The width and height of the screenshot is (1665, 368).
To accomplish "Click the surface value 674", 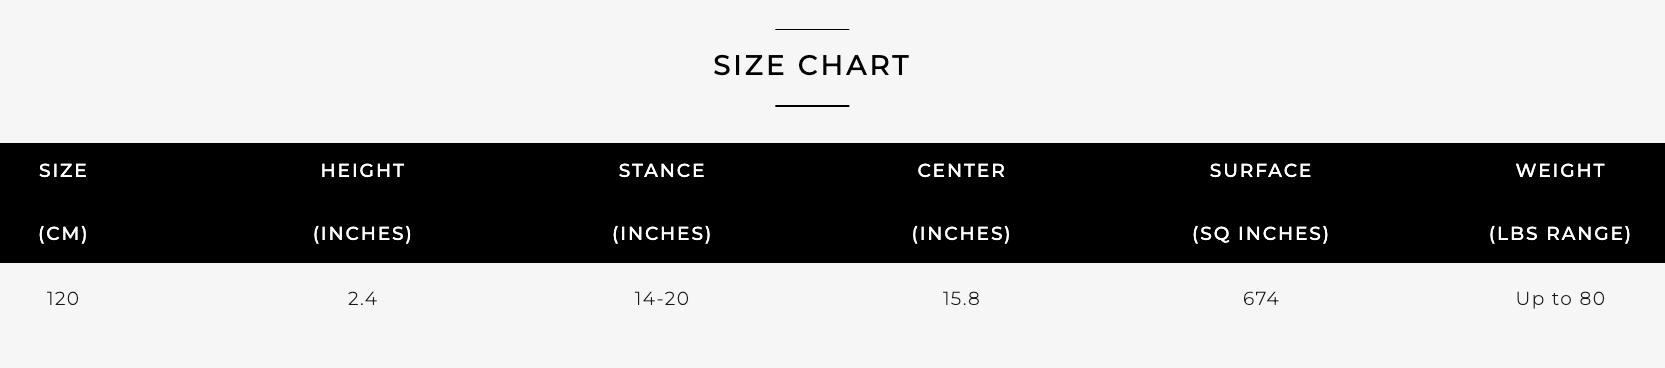I will [x=1260, y=299].
